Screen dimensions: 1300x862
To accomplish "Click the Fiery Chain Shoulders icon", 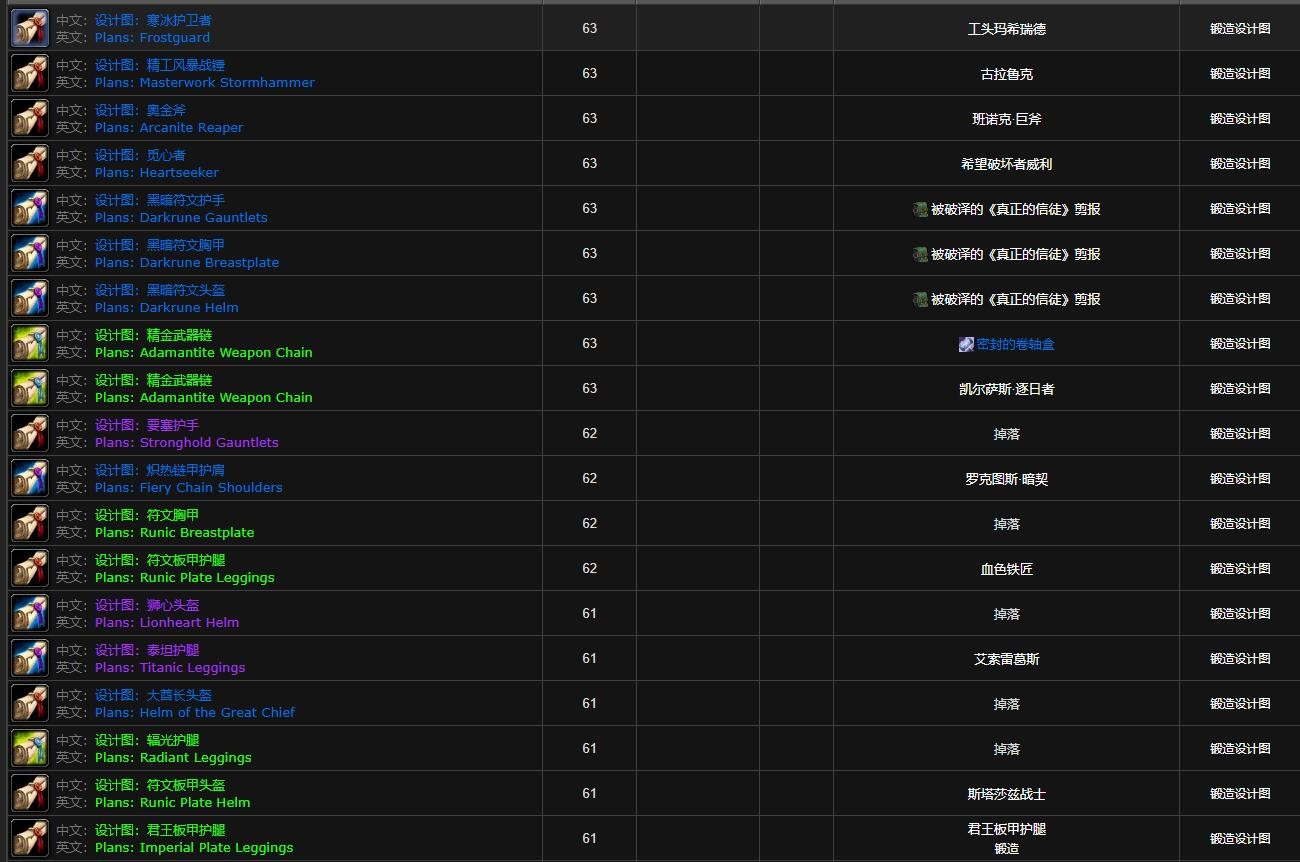I will point(30,479).
